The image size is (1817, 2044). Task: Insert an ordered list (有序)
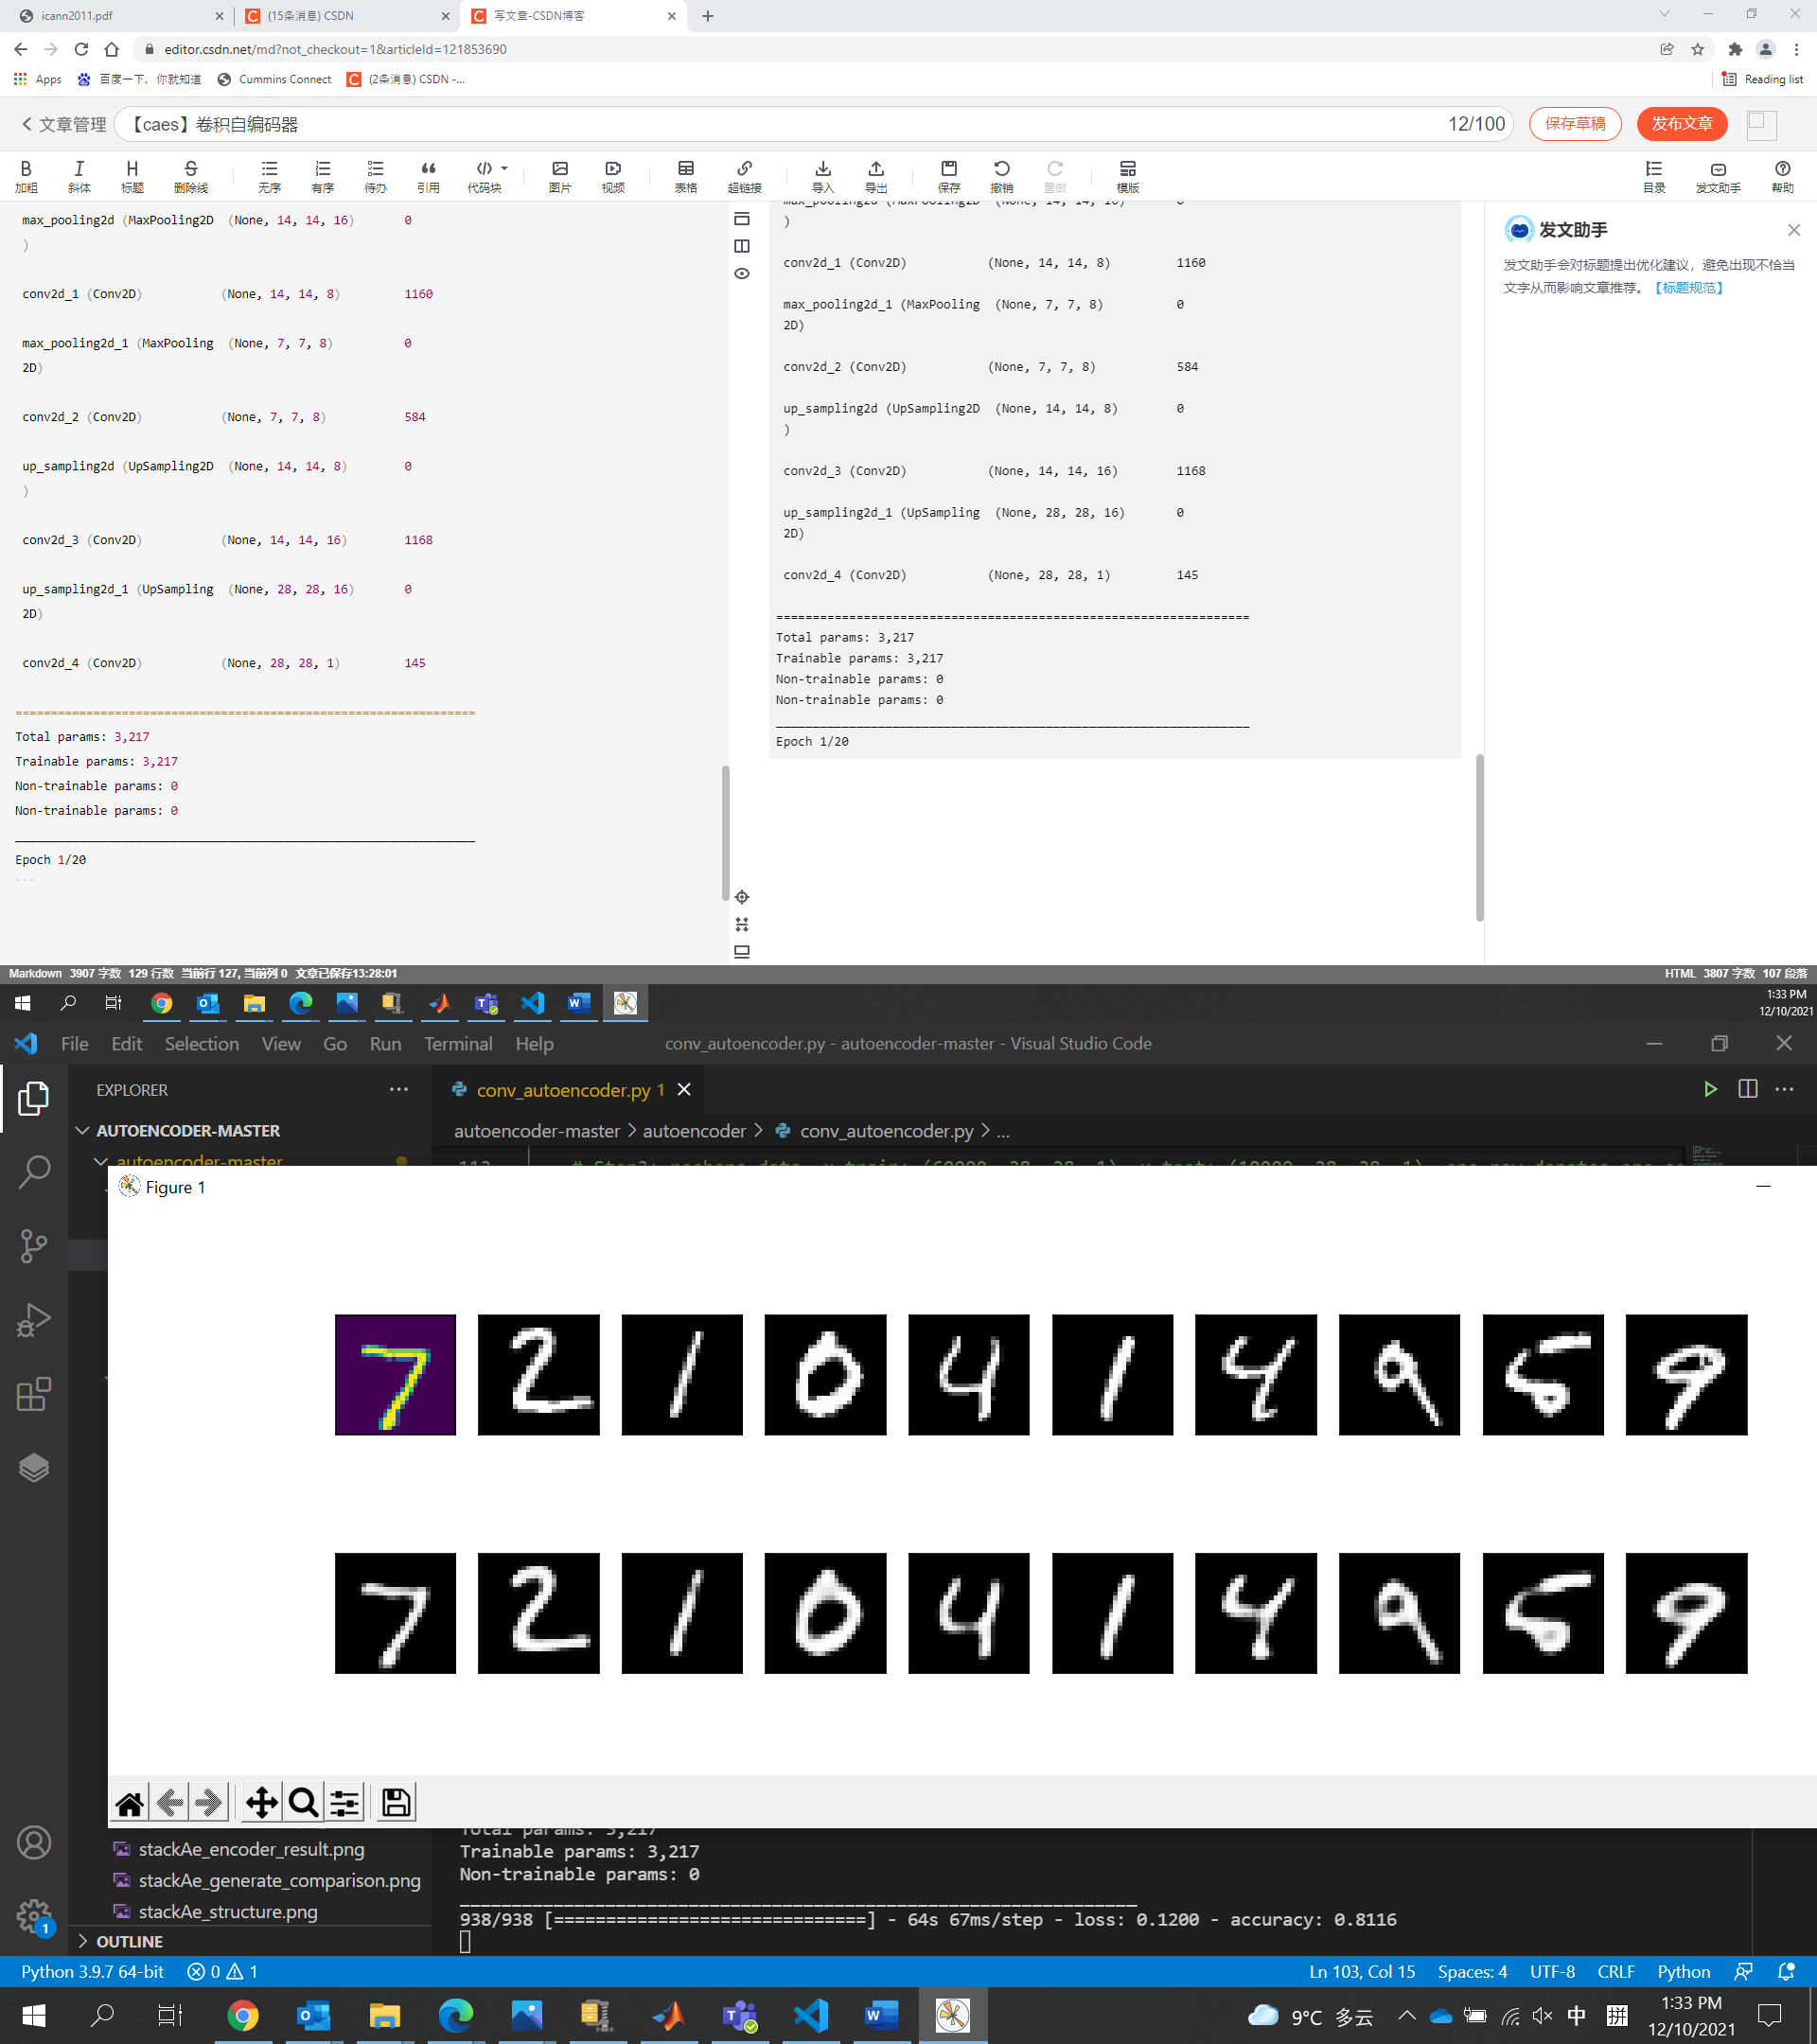(x=322, y=175)
